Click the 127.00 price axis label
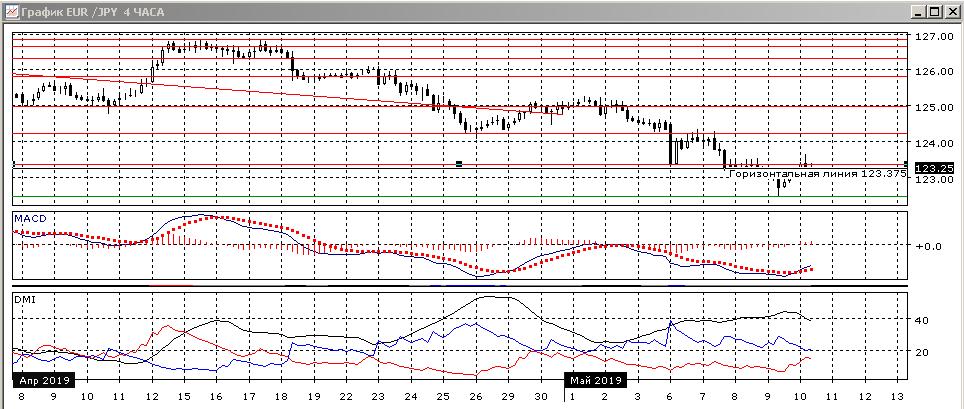This screenshot has width=964, height=409. (931, 37)
